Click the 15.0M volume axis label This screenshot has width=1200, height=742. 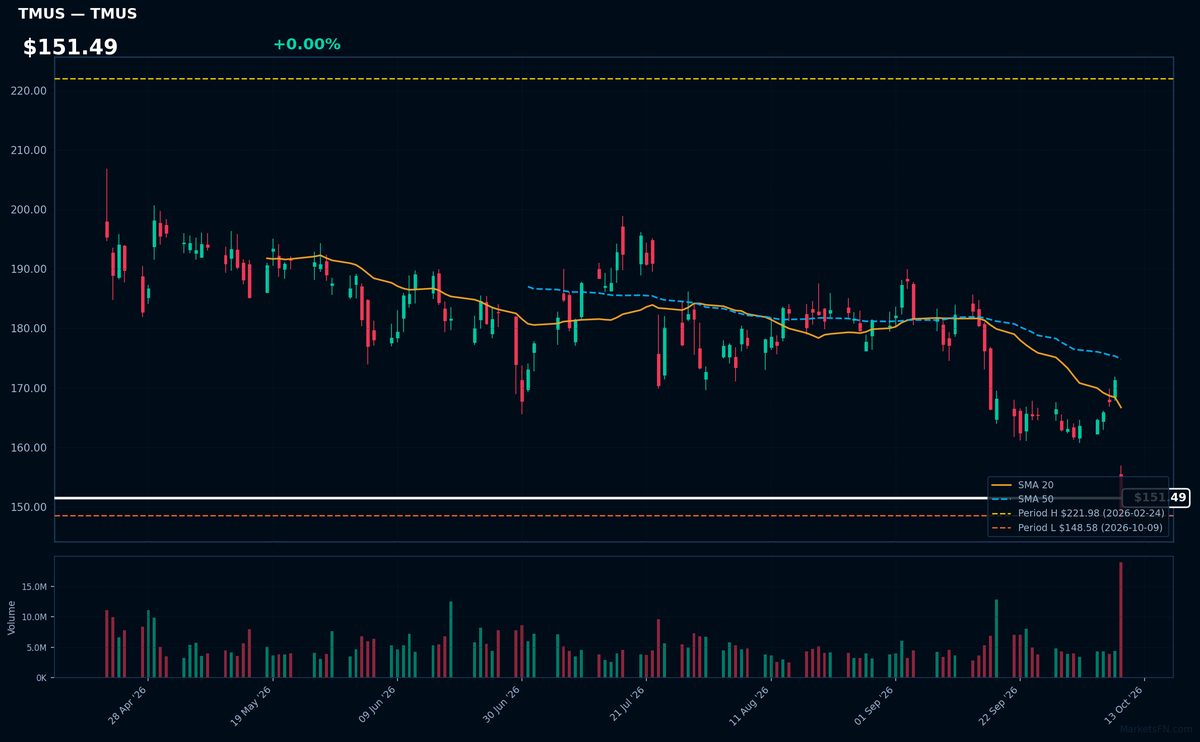point(34,587)
